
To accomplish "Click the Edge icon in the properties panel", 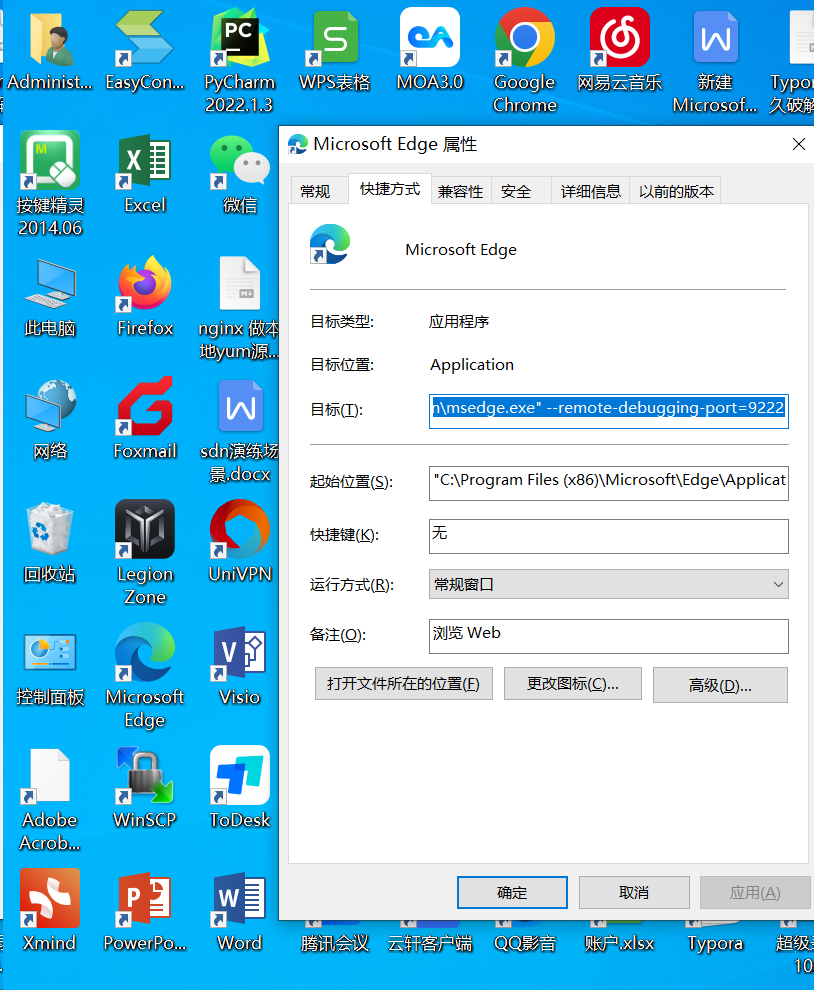I will pyautogui.click(x=330, y=244).
